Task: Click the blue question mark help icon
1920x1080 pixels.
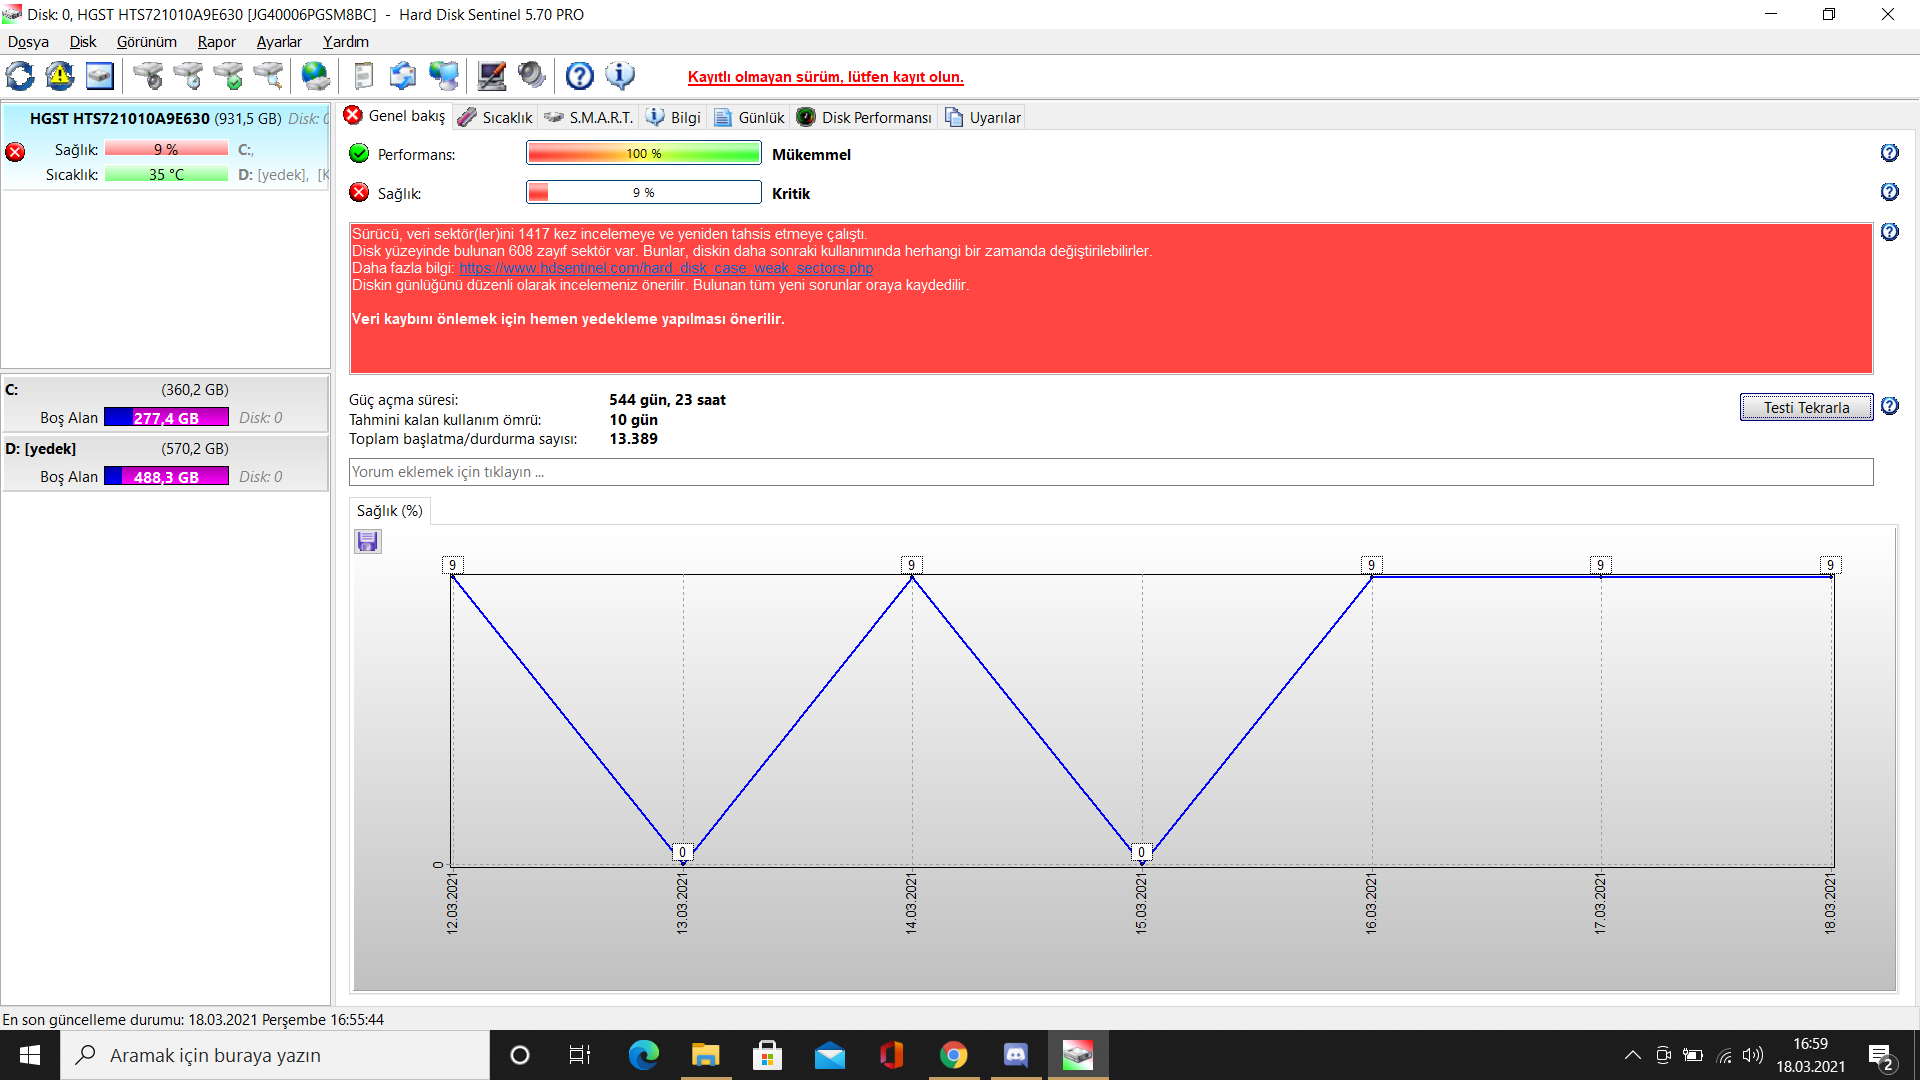Action: tap(579, 76)
